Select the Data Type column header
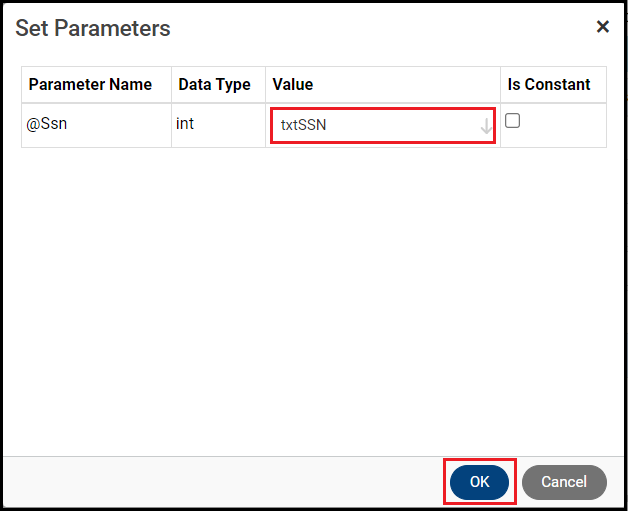The height and width of the screenshot is (511, 628). [x=214, y=85]
